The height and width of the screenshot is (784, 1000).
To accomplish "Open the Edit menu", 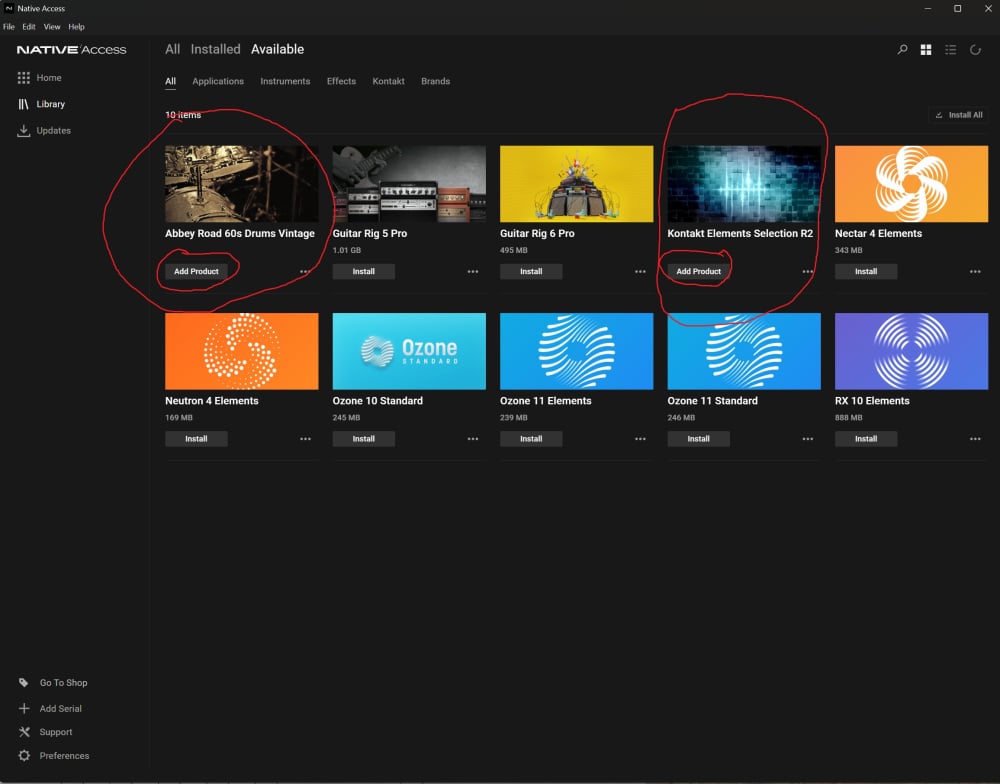I will pos(29,27).
